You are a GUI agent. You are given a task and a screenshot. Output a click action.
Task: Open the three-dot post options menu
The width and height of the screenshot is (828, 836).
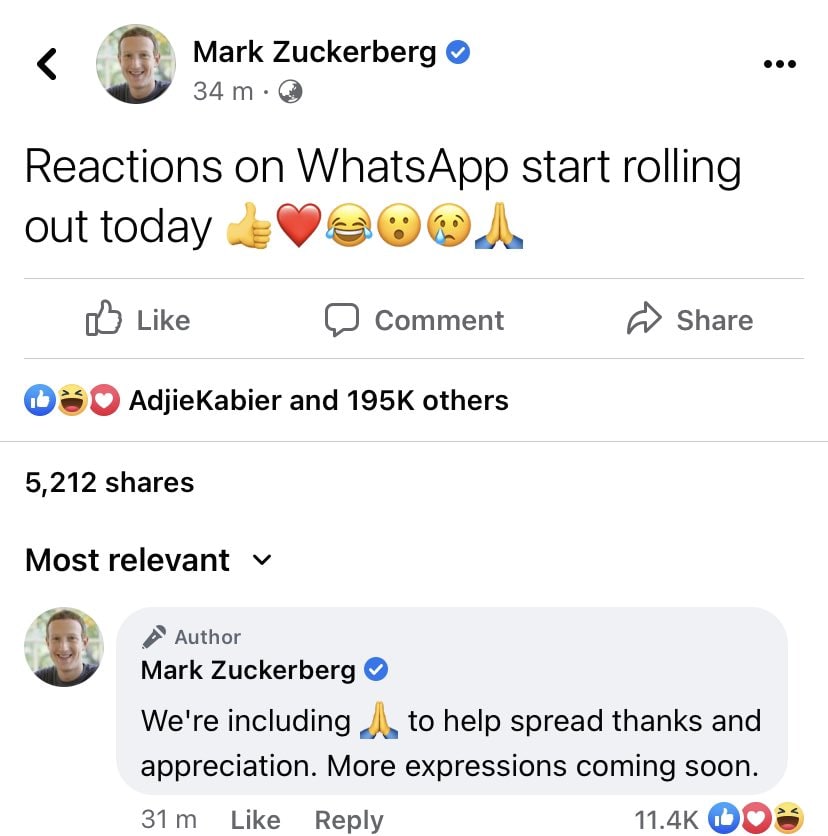pos(779,64)
